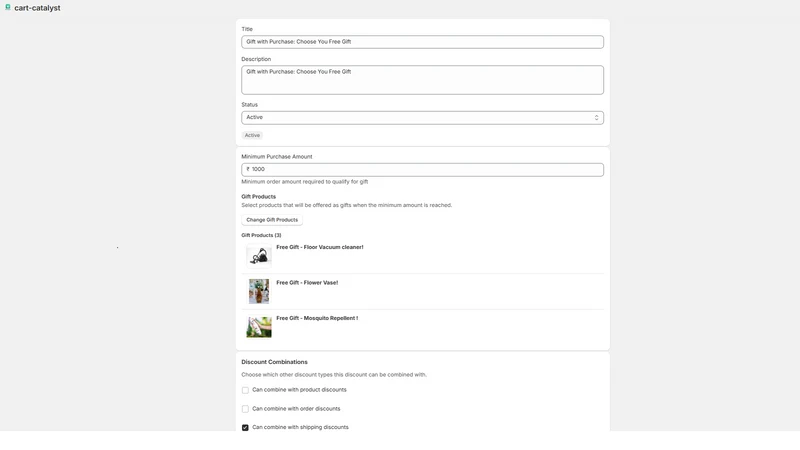Select Free Gift - Flower Vase title
The height and width of the screenshot is (450, 800).
pos(307,283)
